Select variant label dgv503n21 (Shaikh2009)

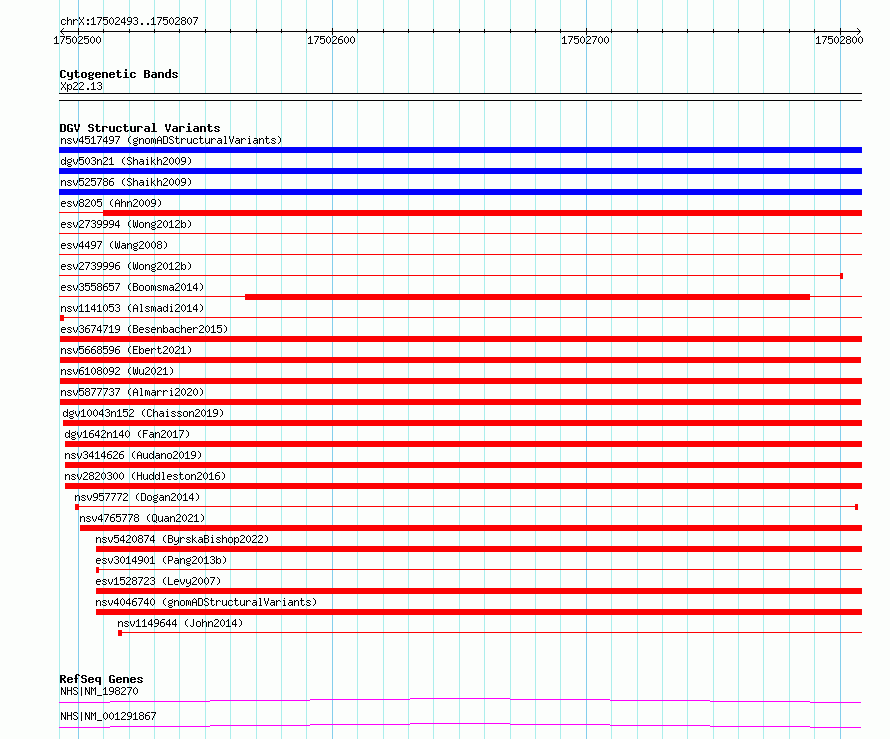tap(126, 161)
